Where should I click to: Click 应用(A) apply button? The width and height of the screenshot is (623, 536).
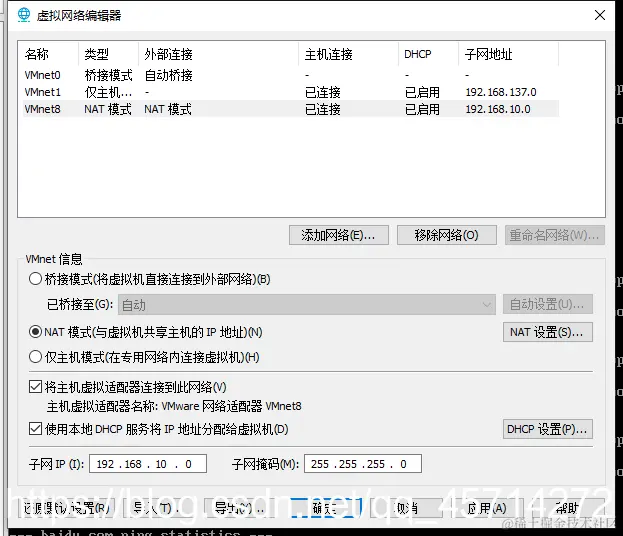coord(487,508)
